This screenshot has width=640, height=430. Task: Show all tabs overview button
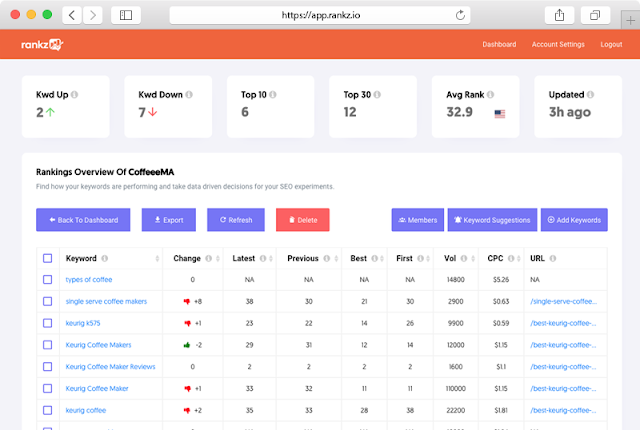[595, 16]
